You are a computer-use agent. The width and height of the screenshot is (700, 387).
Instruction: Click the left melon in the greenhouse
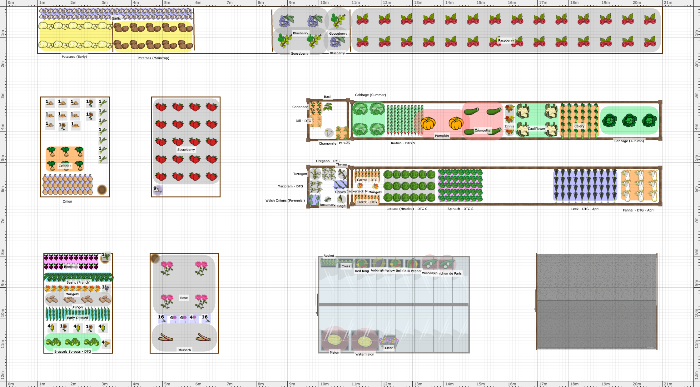coord(334,341)
